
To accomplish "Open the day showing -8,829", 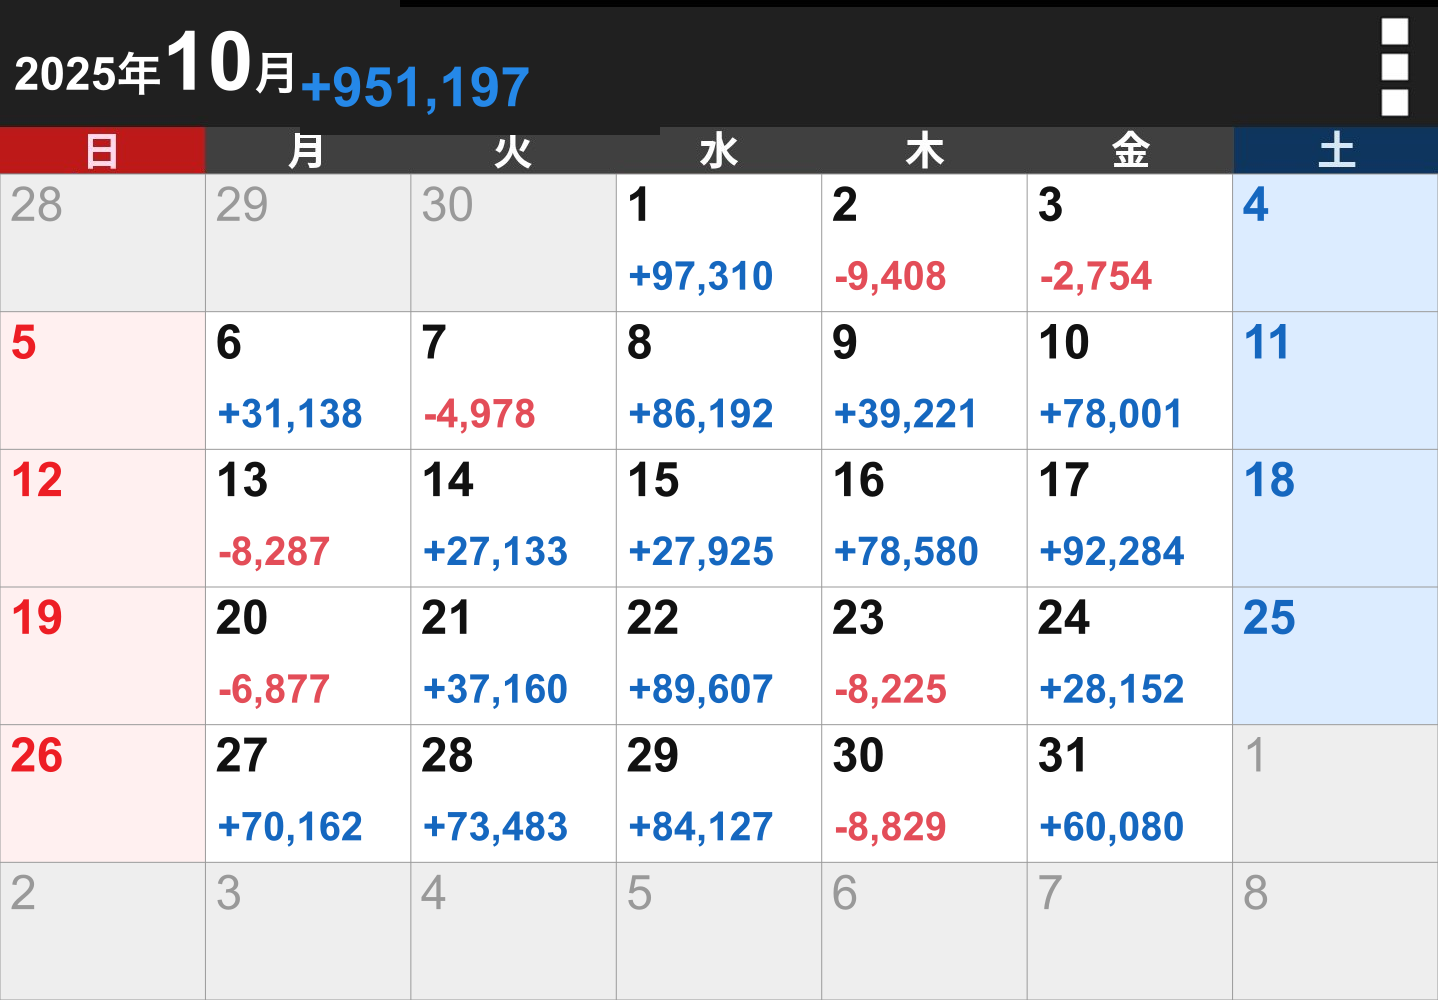I will [x=925, y=794].
